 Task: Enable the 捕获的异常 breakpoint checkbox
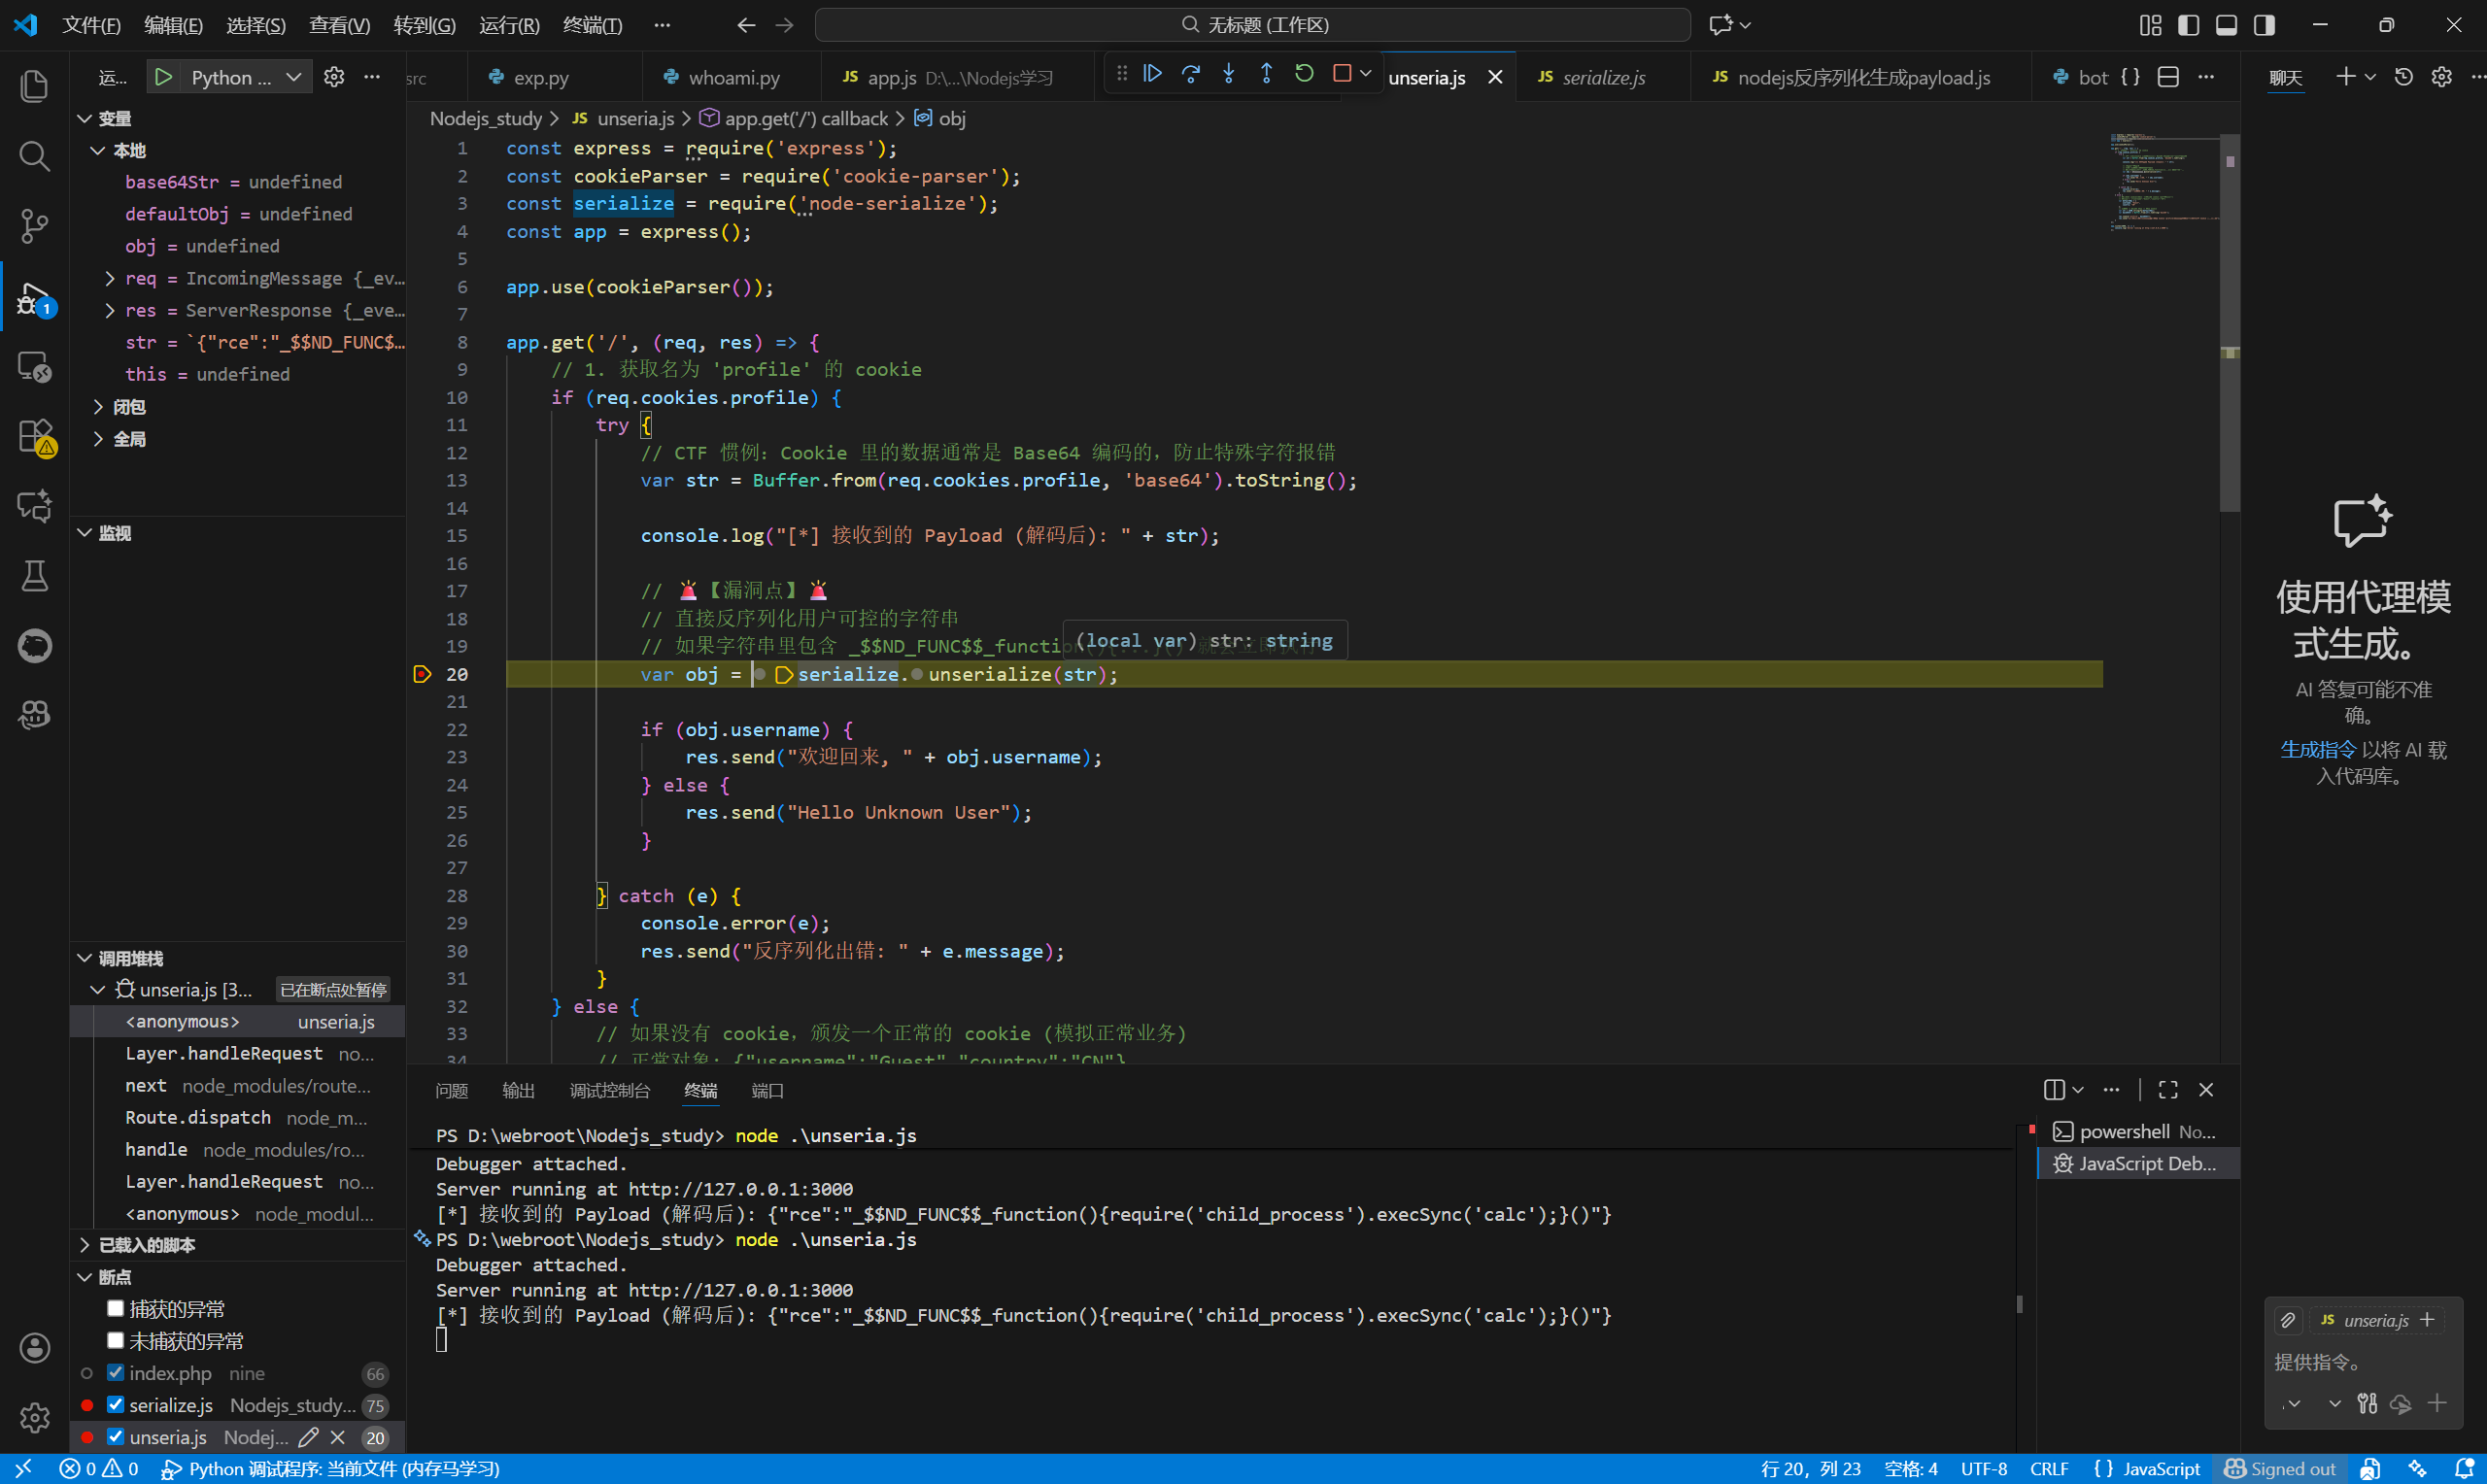tap(116, 1308)
